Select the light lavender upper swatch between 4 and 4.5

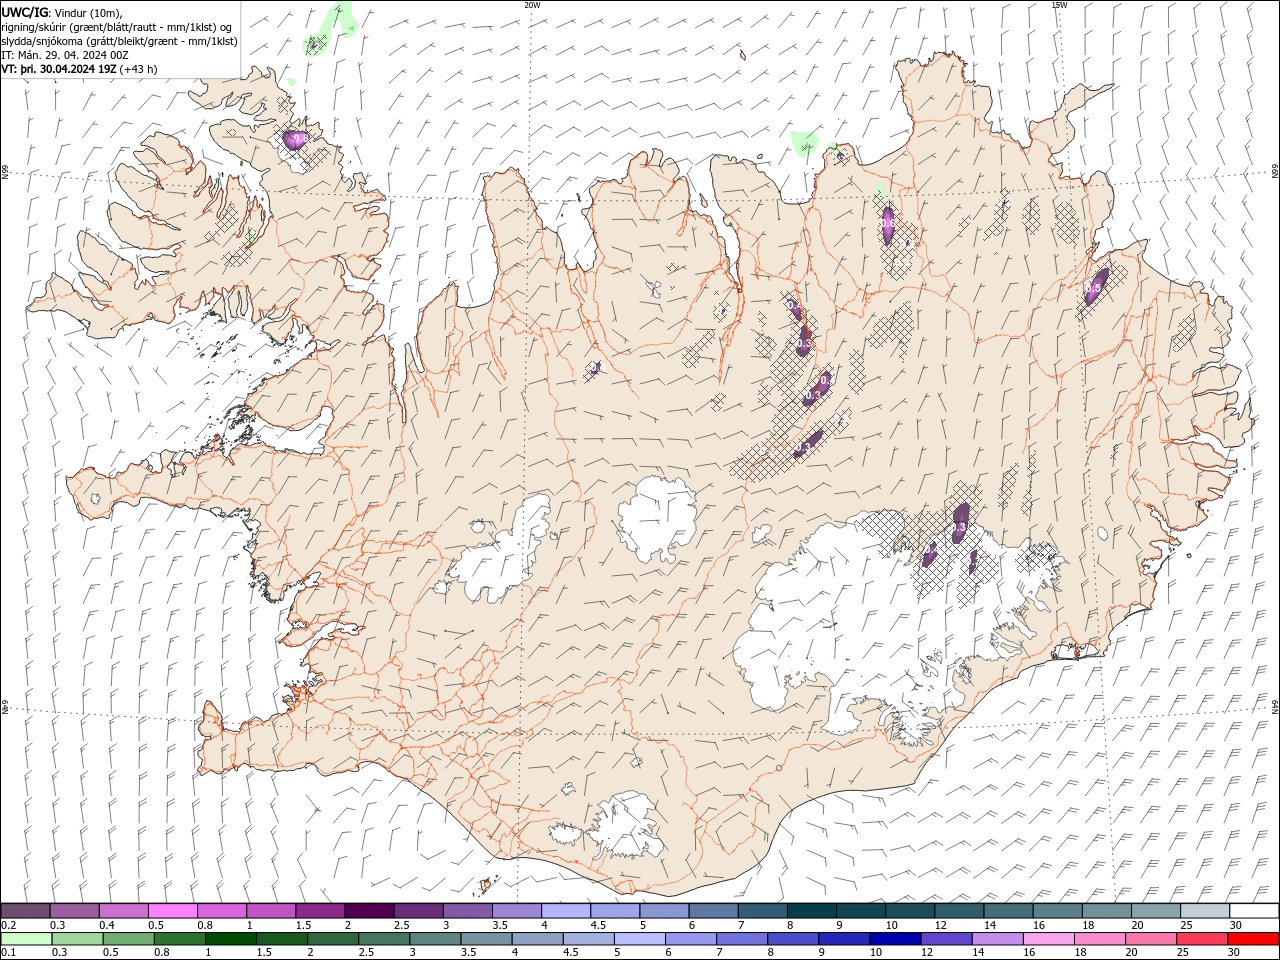(565, 911)
